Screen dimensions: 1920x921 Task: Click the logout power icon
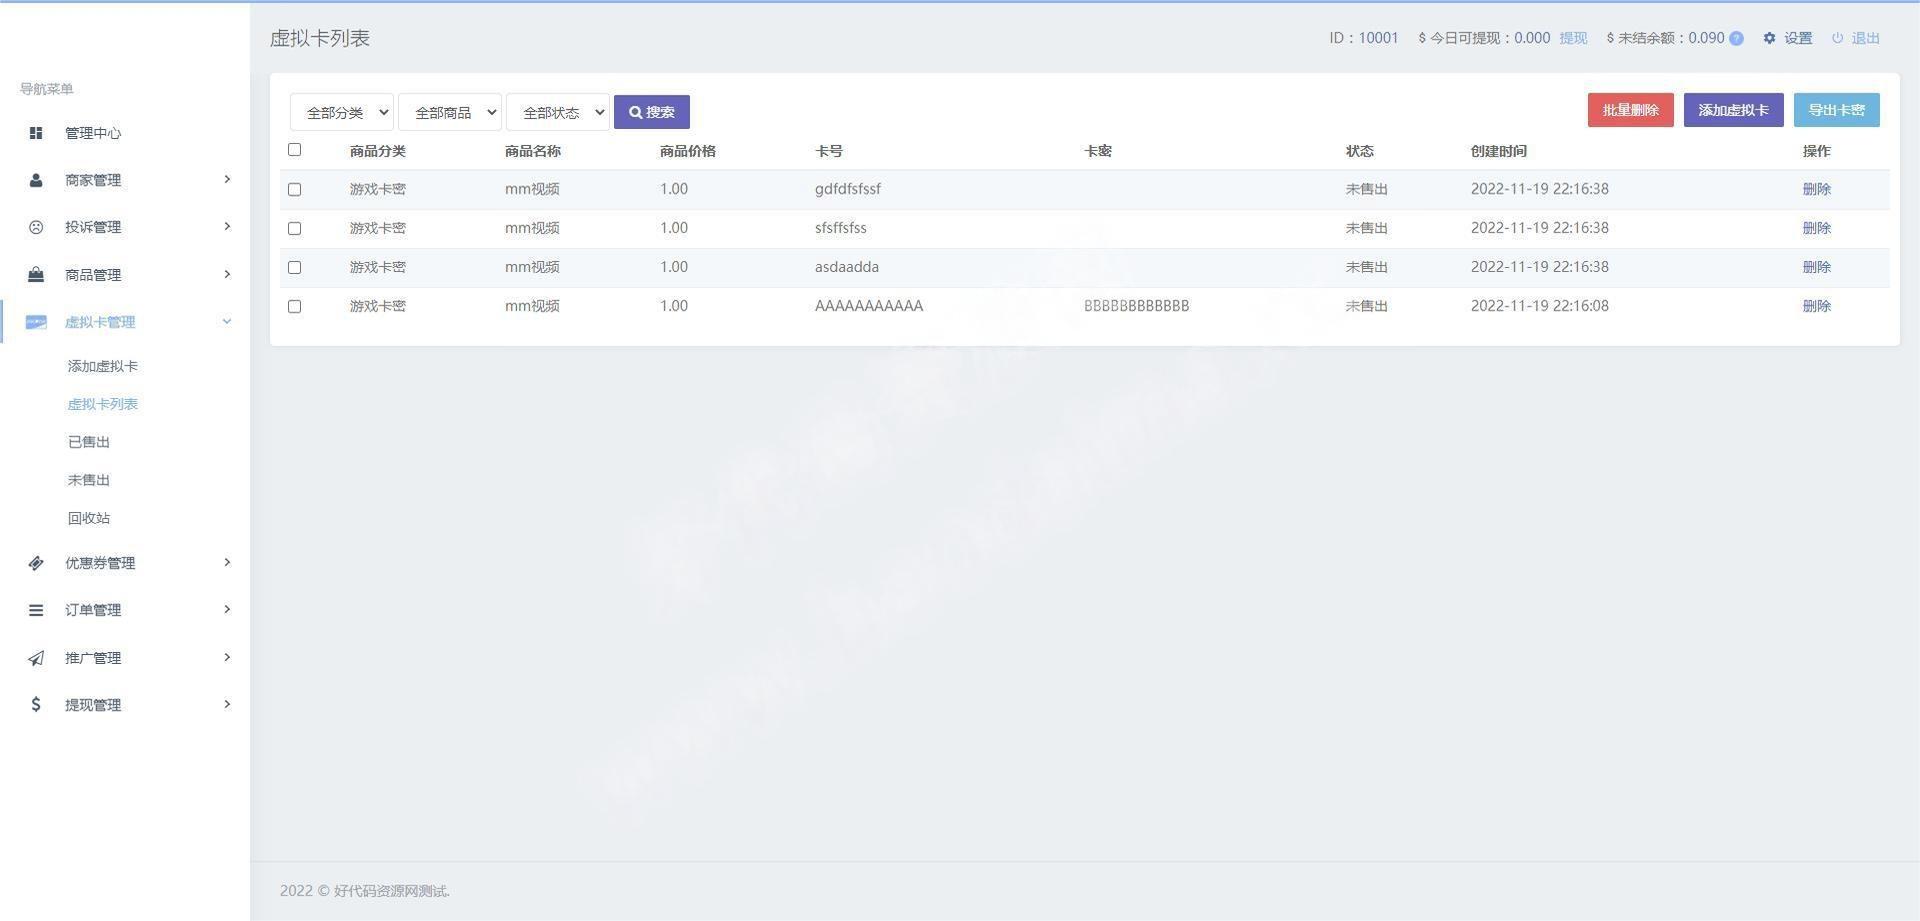coord(1837,38)
